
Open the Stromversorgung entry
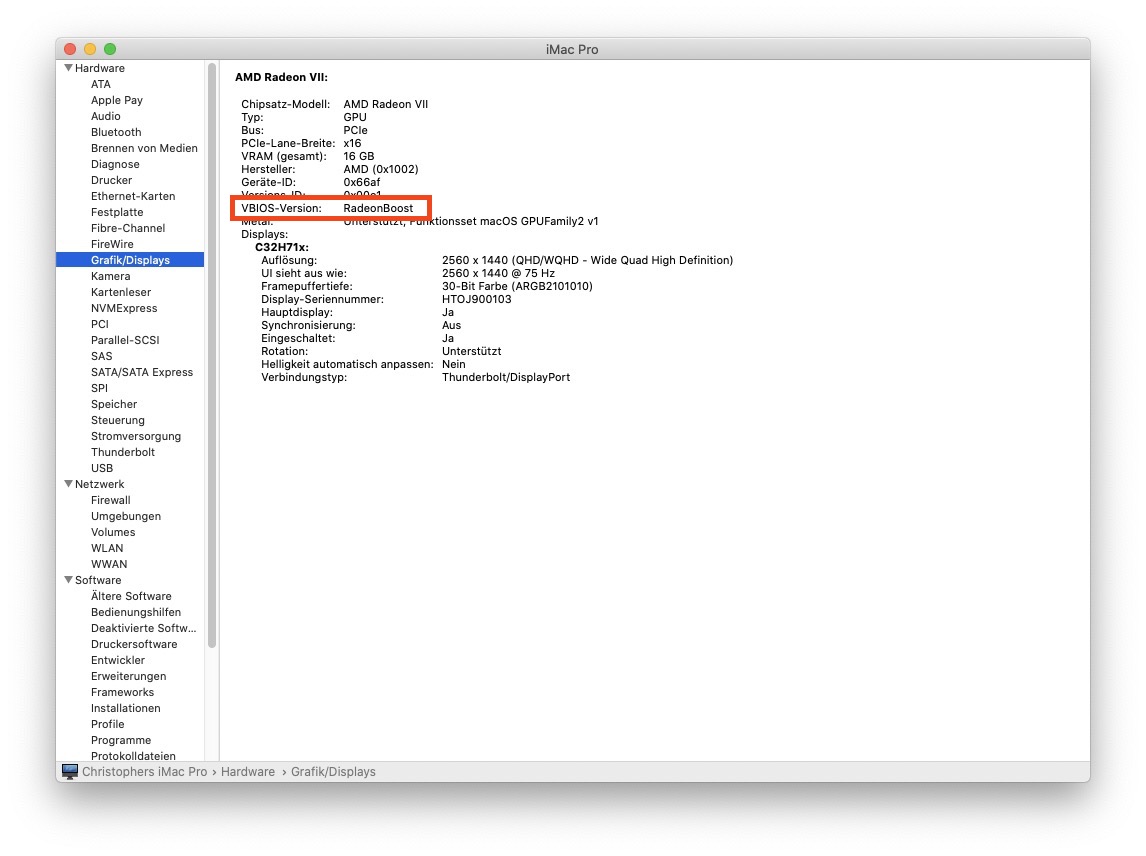136,436
